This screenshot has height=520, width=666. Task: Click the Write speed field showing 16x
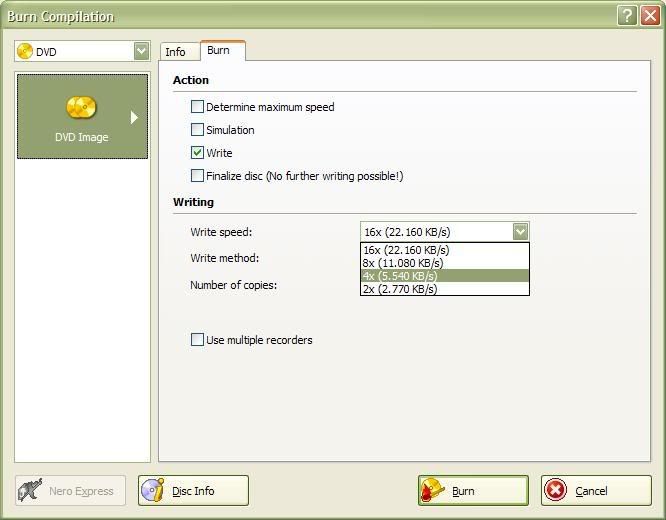click(x=445, y=232)
